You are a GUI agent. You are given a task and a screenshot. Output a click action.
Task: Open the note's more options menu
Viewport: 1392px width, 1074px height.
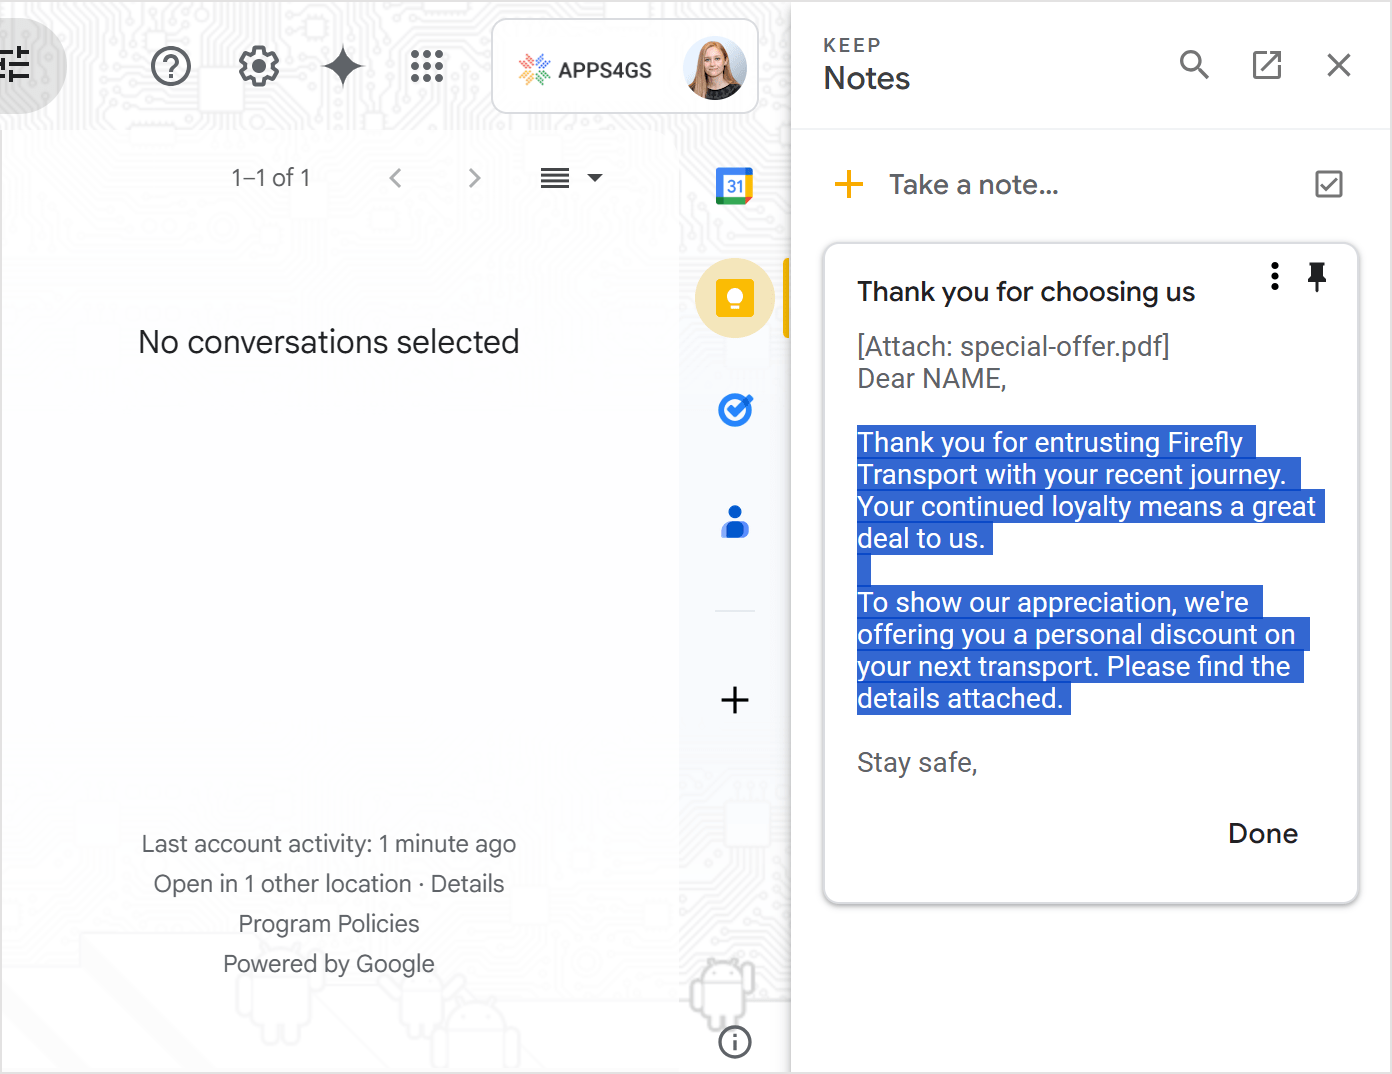tap(1275, 276)
